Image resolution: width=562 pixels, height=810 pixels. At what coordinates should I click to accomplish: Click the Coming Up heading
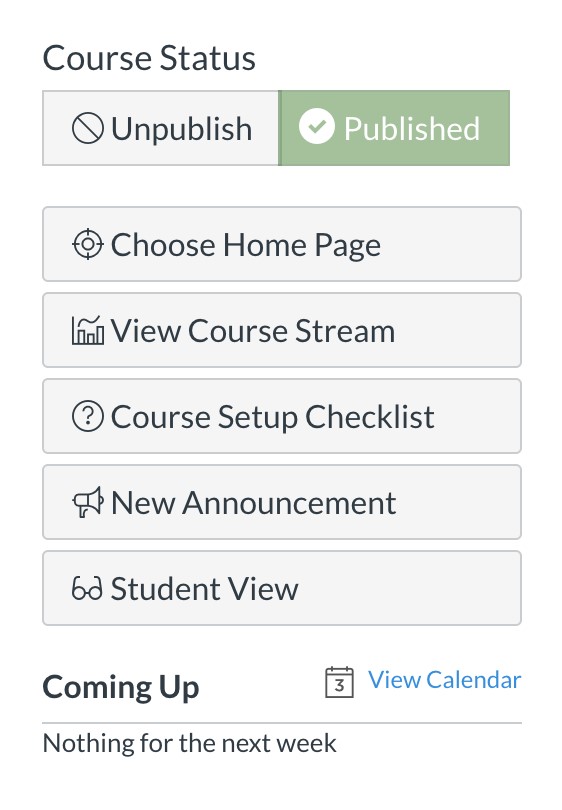pyautogui.click(x=121, y=688)
